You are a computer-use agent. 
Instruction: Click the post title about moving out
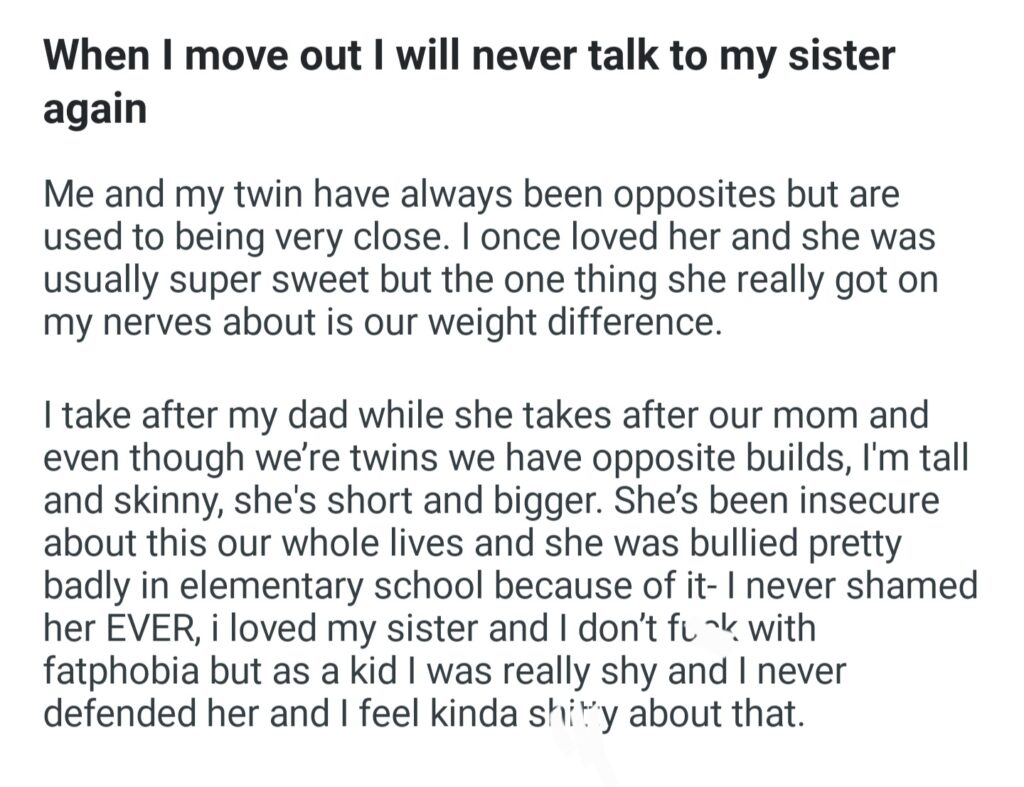pyautogui.click(x=468, y=54)
